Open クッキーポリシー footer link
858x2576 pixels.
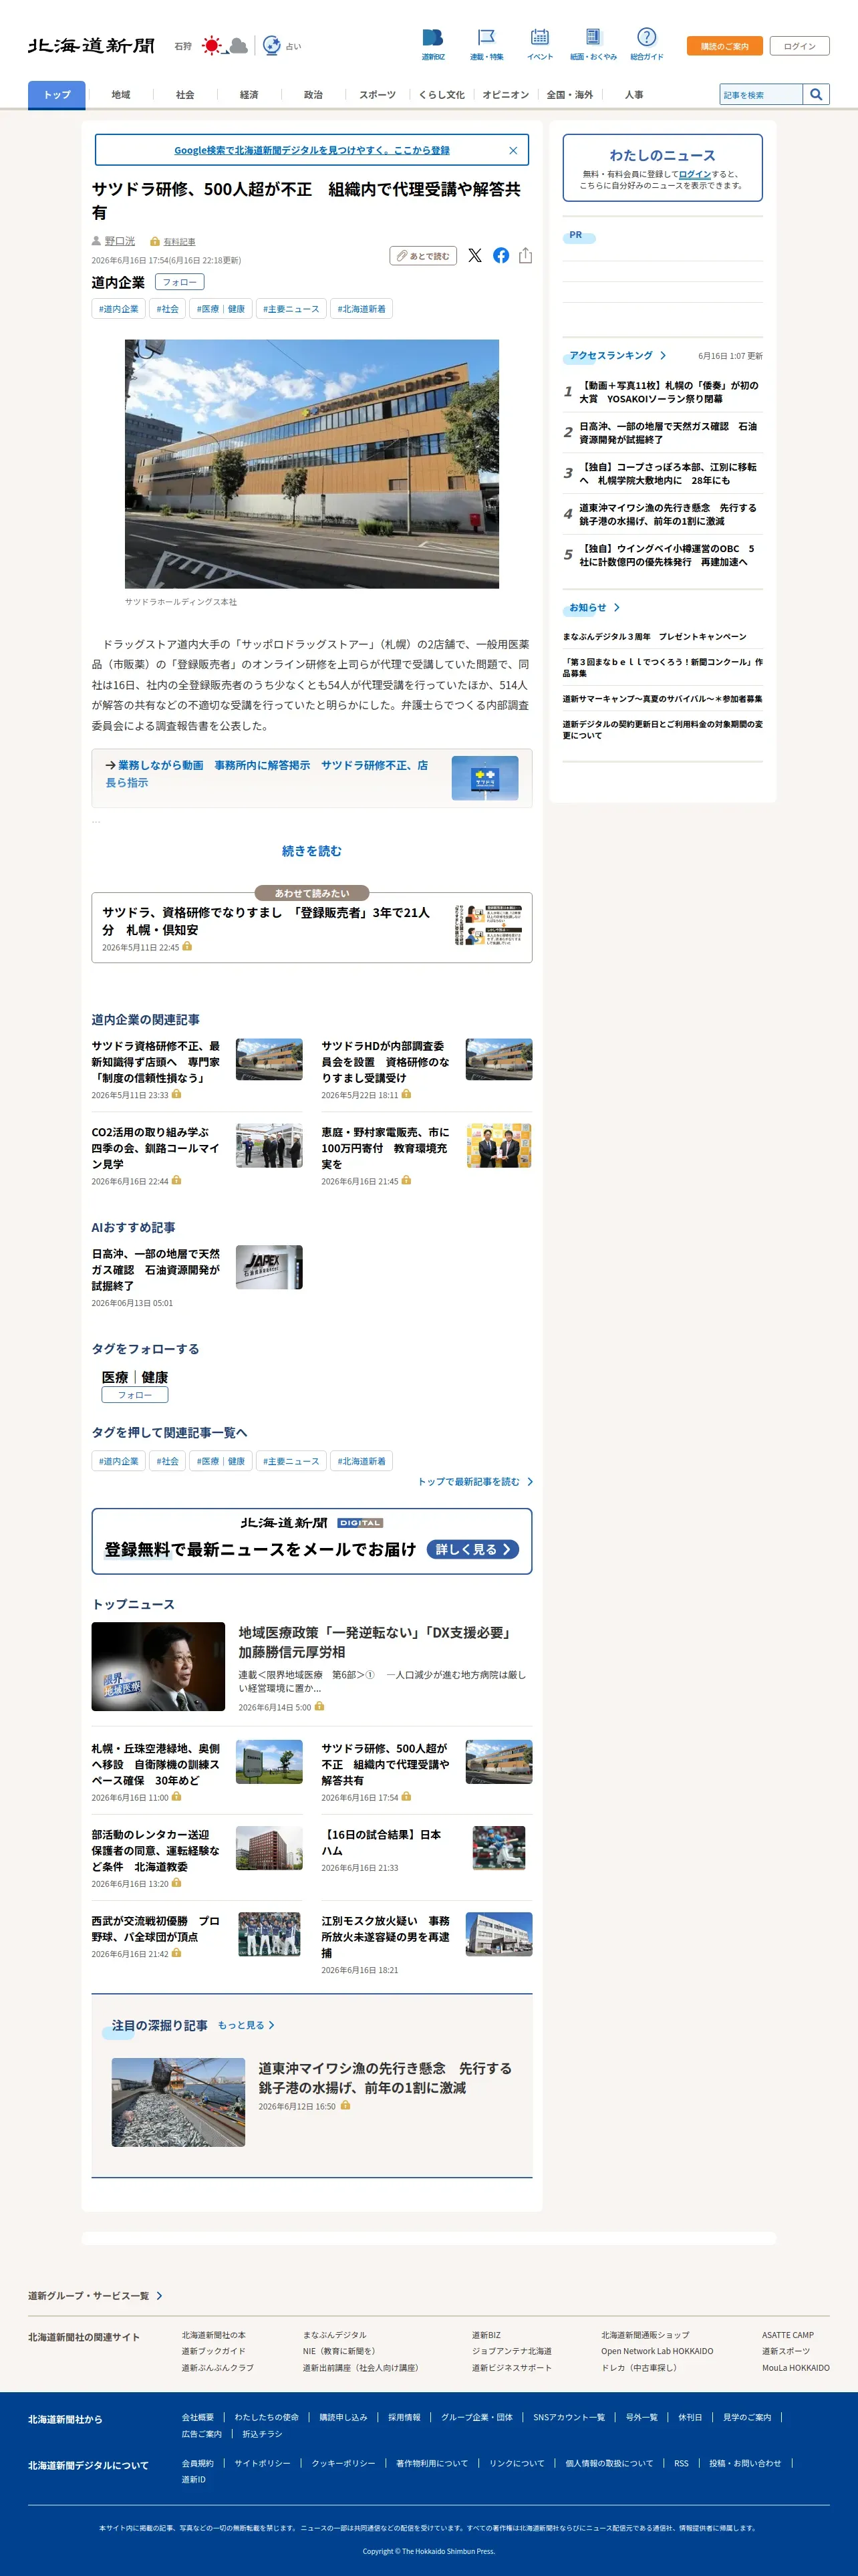point(344,2463)
